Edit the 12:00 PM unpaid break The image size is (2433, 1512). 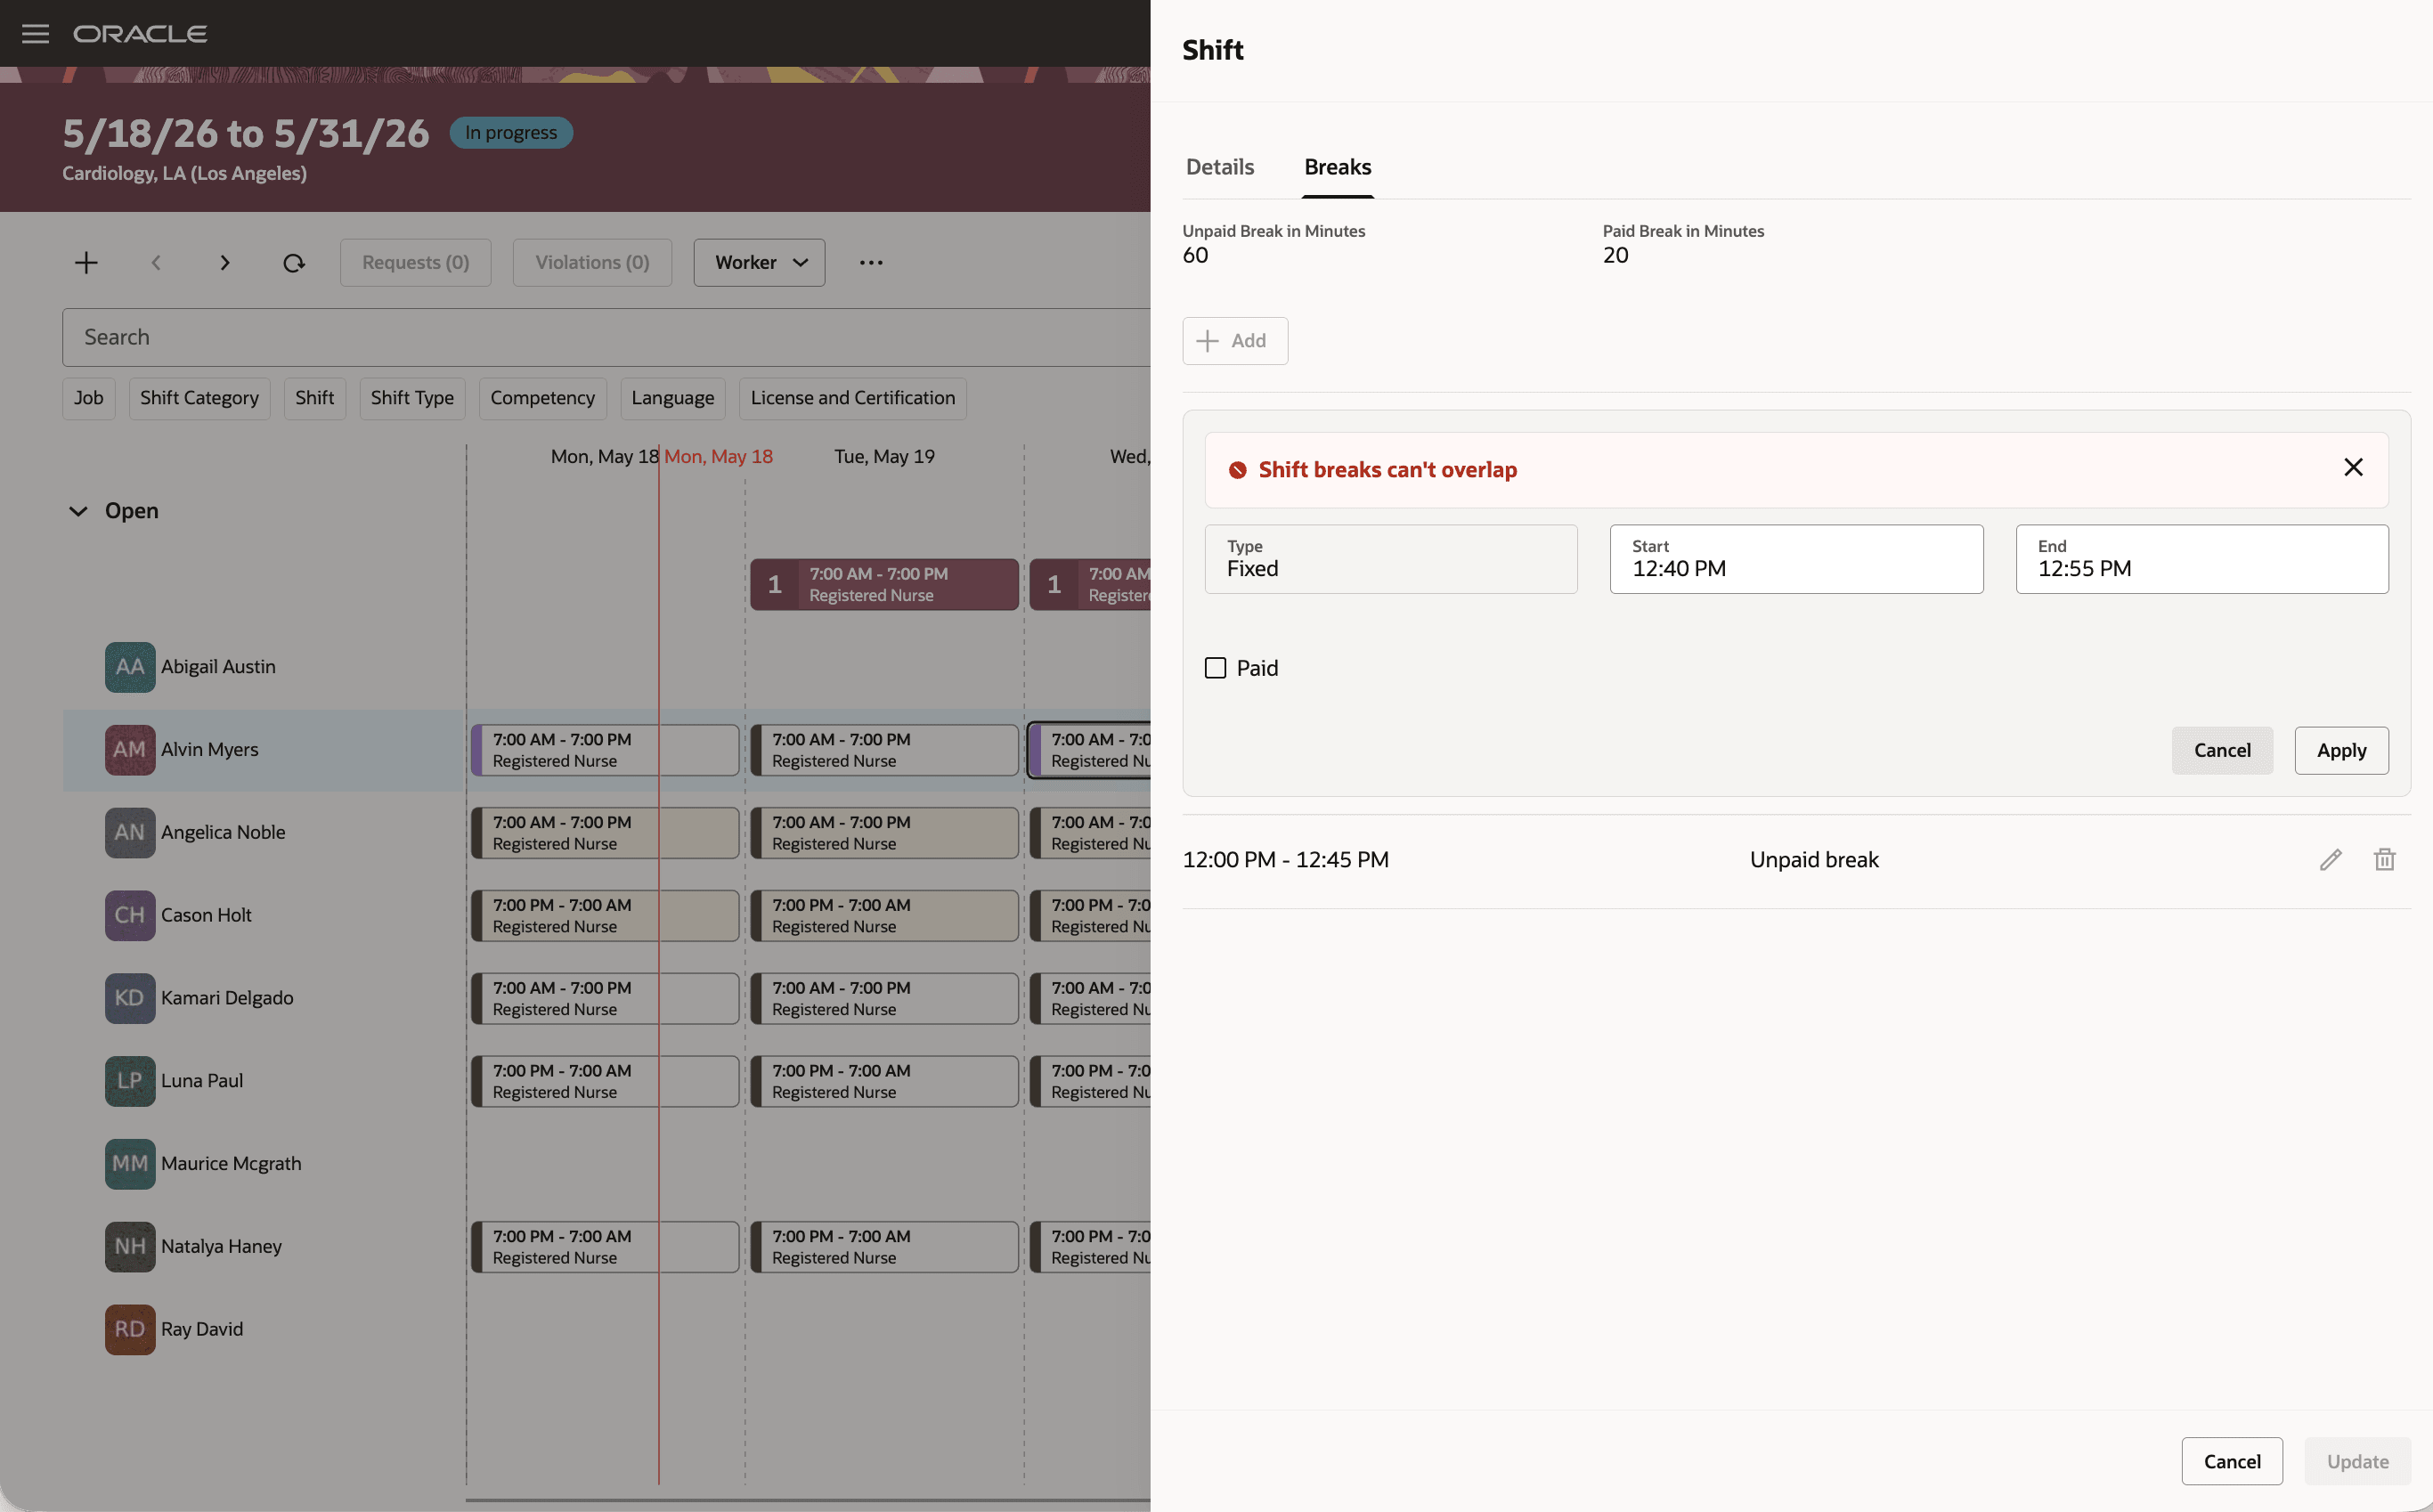click(x=2330, y=859)
